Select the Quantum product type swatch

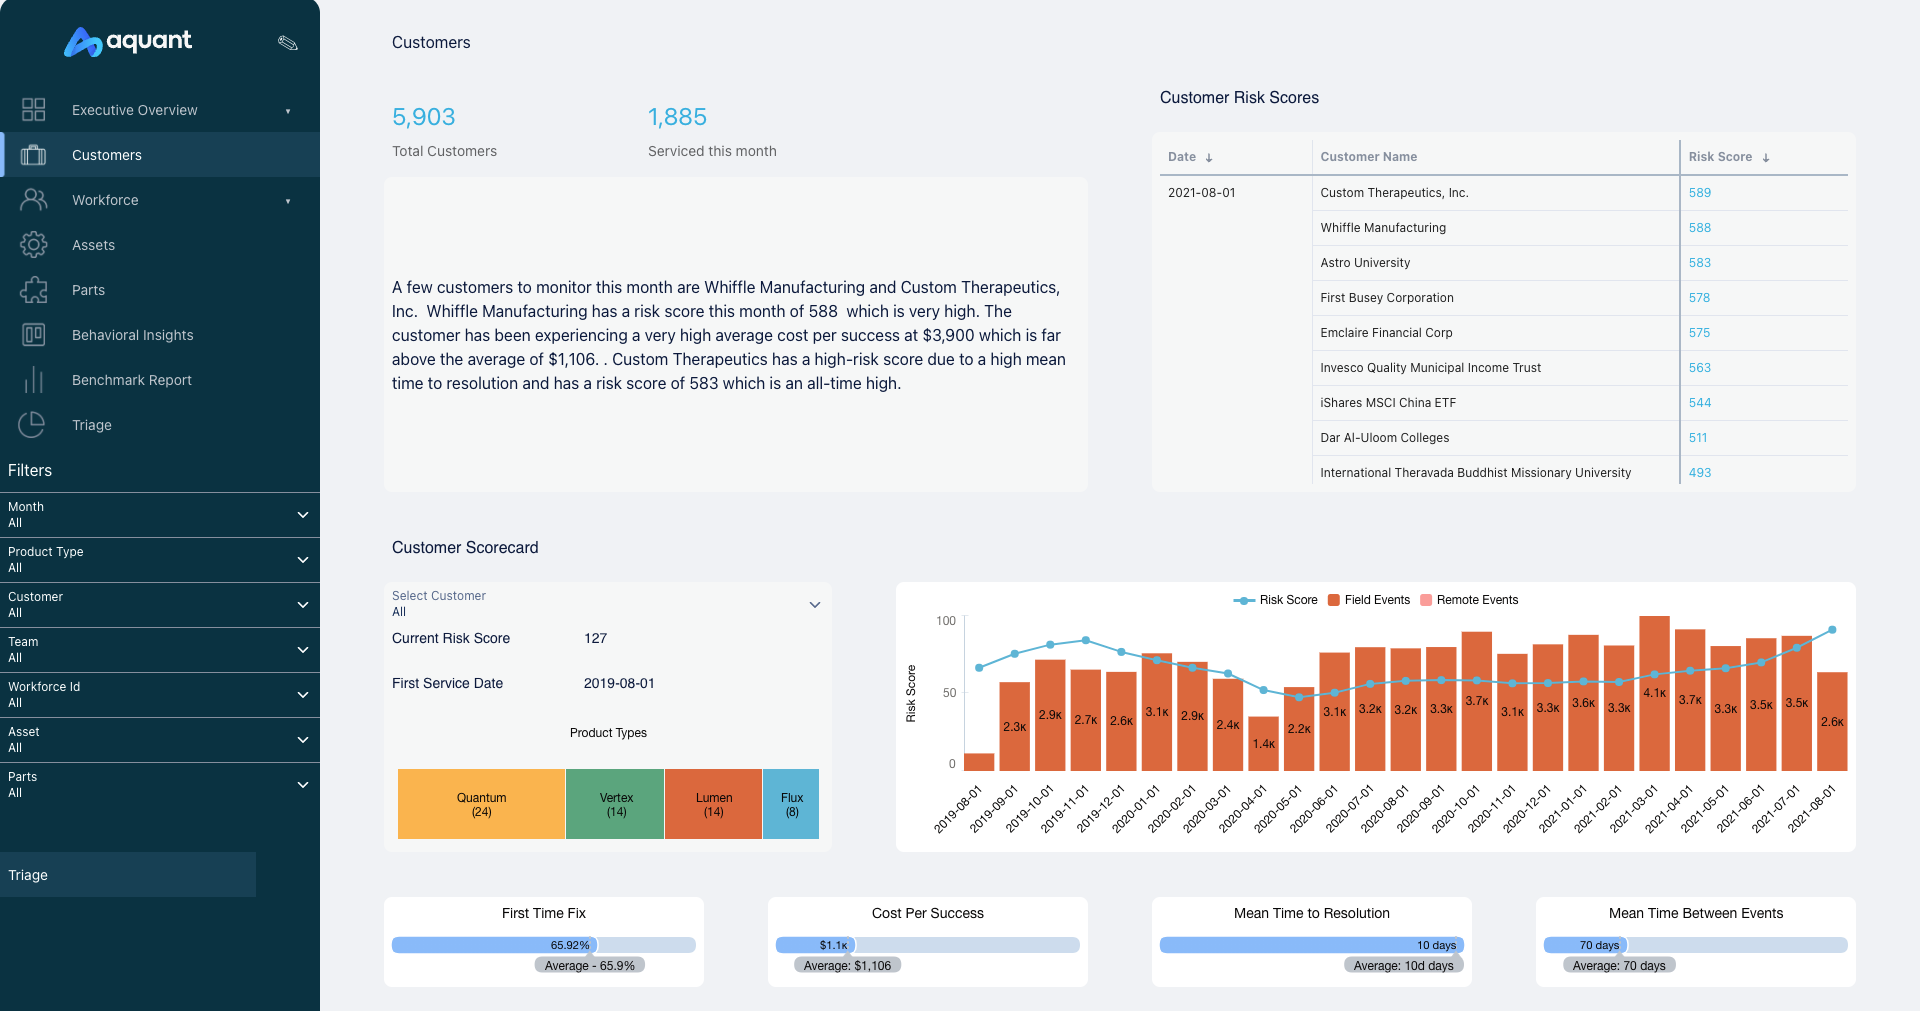click(x=481, y=804)
